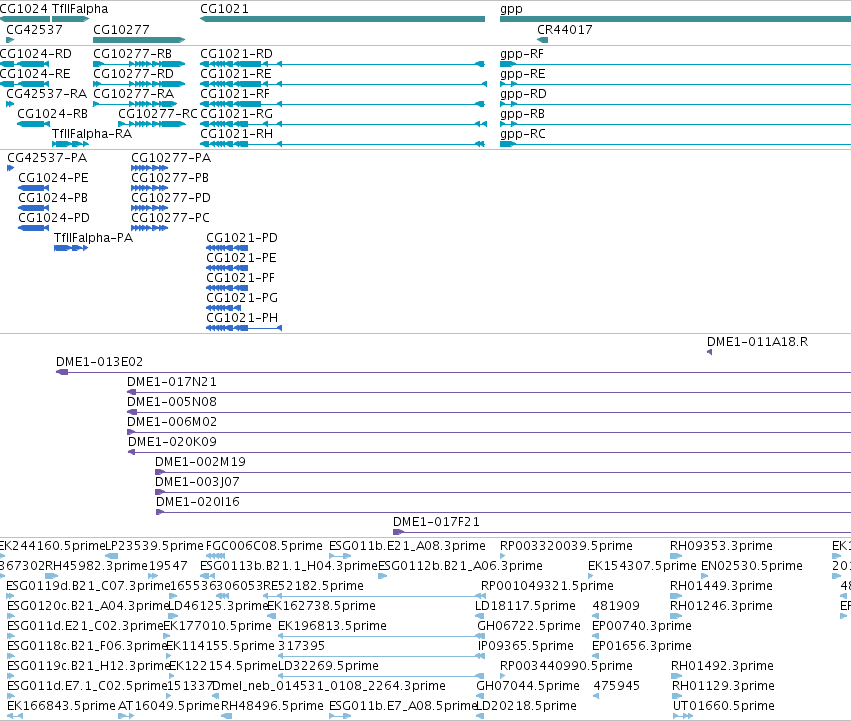Screen dimensions: 851x721
Task: Select protein TfIIFalpha-PA glyph
Action: tap(71, 248)
